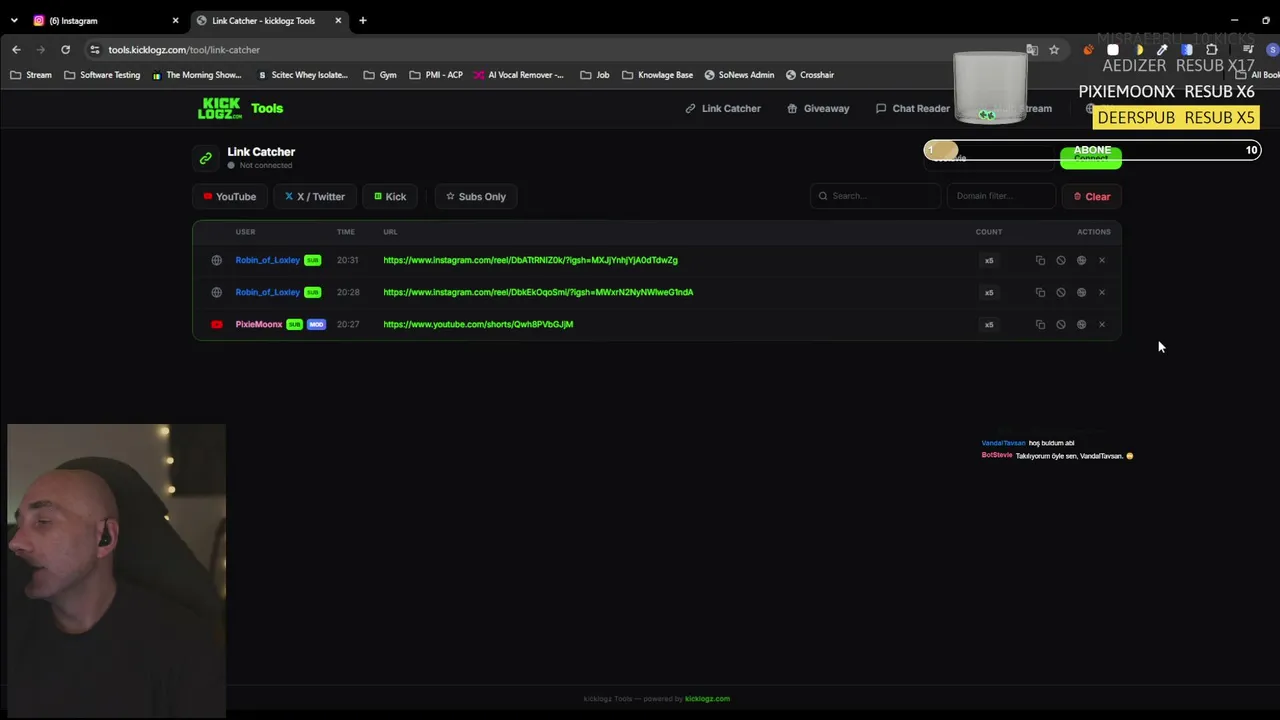Open PixieMoonx YouTube link via globe icon
Image resolution: width=1280 pixels, height=720 pixels.
(x=1081, y=324)
